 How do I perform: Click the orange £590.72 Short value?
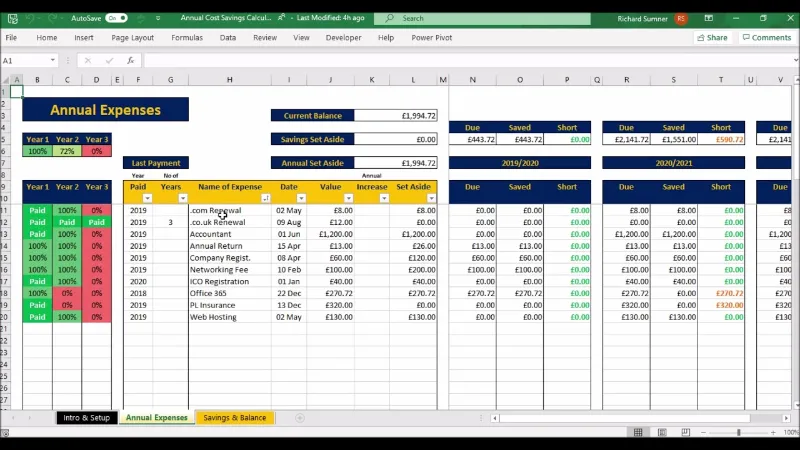(x=721, y=139)
